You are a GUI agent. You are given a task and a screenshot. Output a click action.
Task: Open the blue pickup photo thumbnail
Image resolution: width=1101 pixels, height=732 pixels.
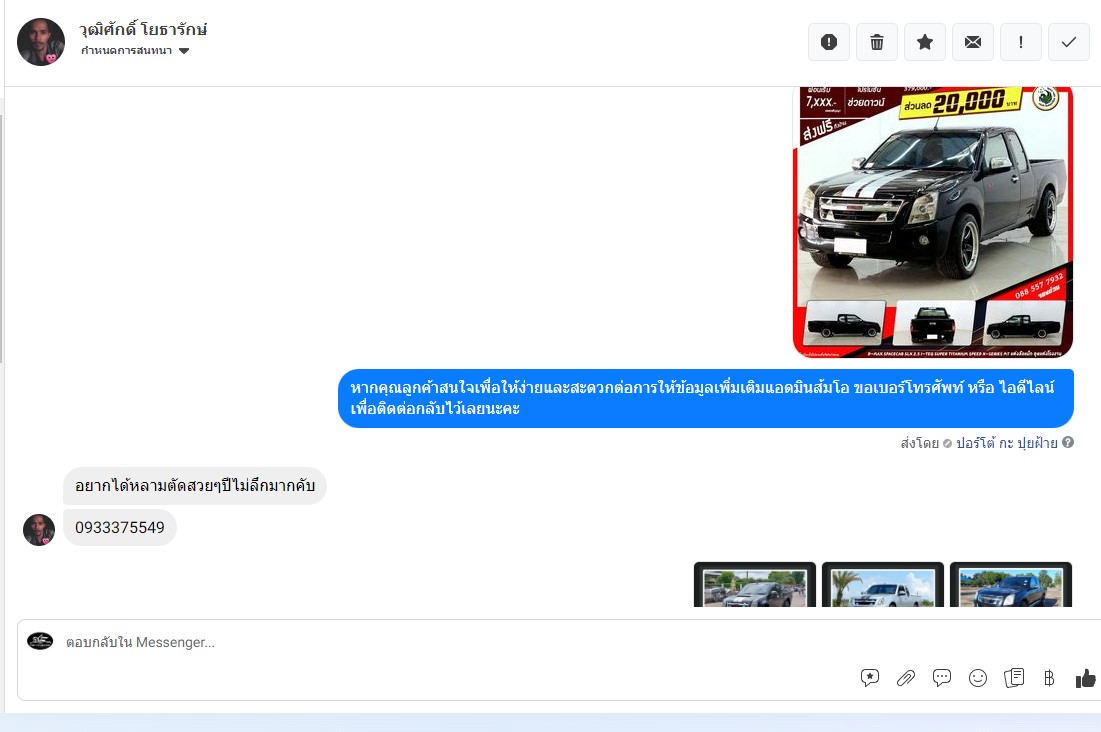[x=1010, y=585]
